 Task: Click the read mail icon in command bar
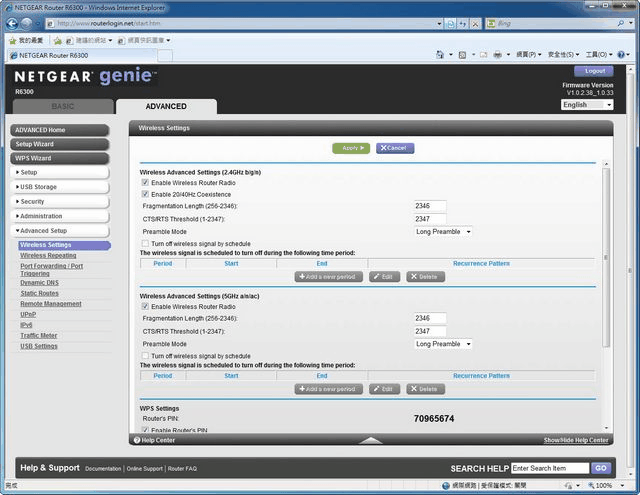click(x=483, y=54)
